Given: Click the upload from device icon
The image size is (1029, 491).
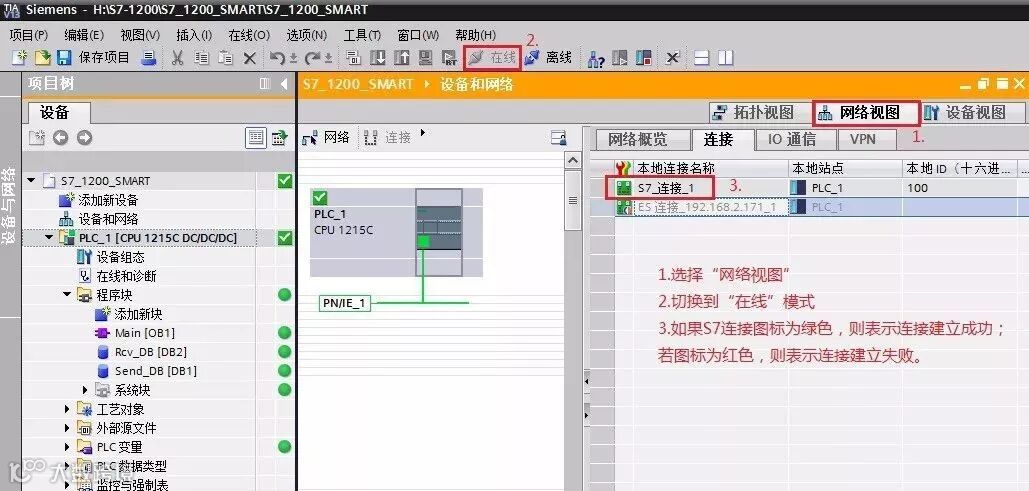Looking at the screenshot, I should (401, 58).
